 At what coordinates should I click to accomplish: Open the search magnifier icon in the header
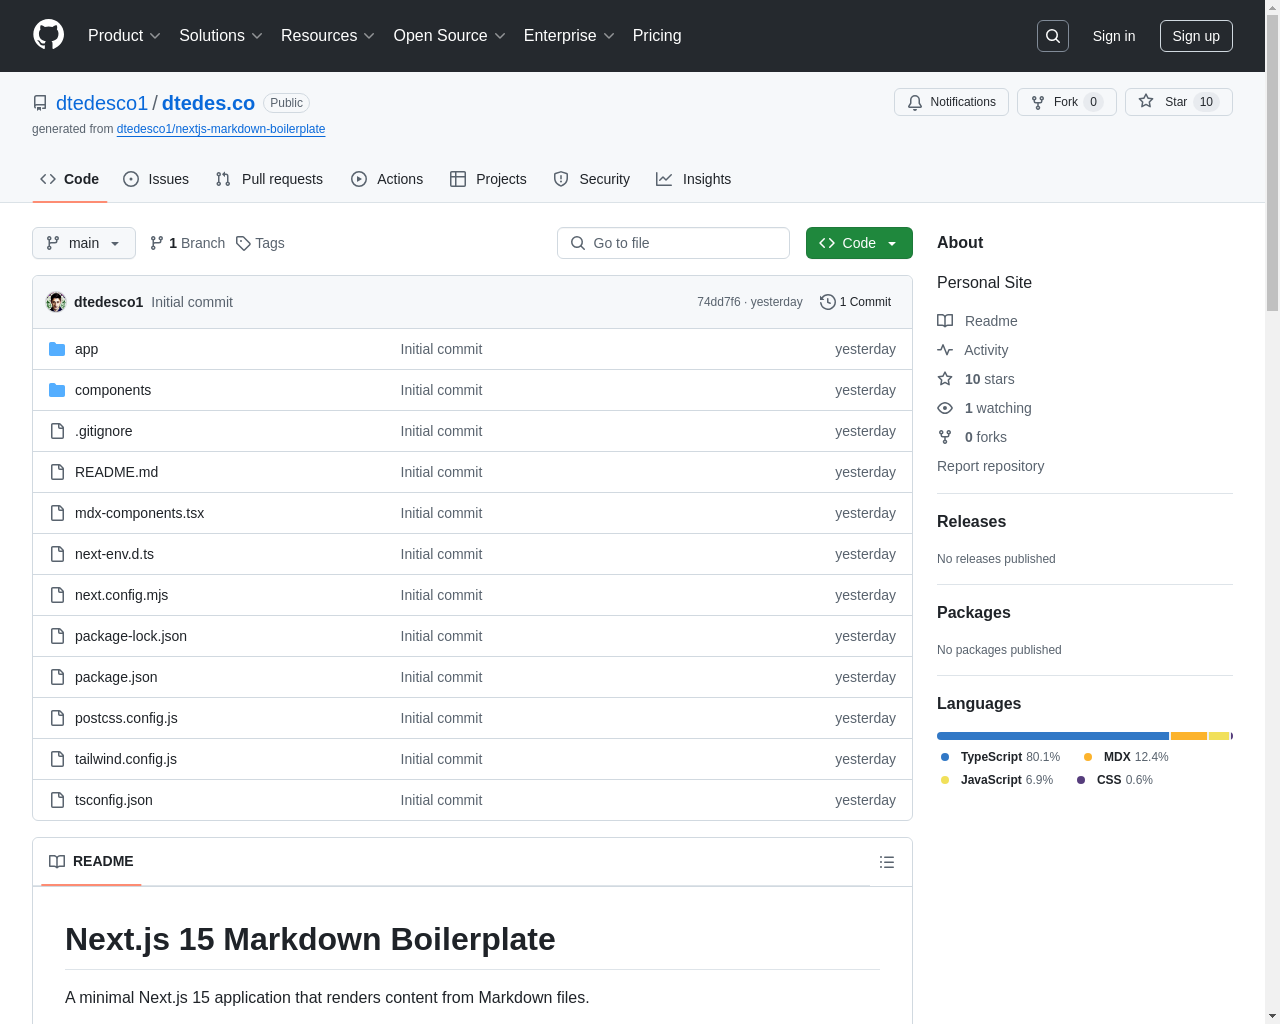(1053, 36)
